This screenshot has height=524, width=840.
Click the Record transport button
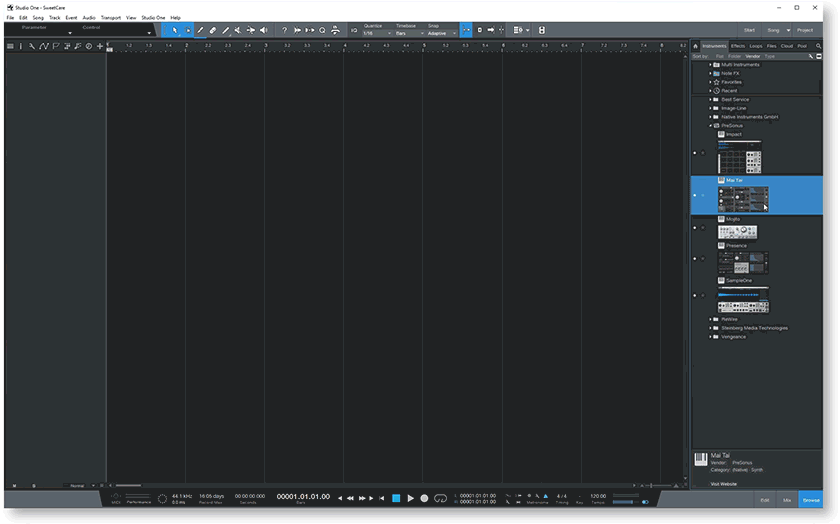pyautogui.click(x=424, y=498)
